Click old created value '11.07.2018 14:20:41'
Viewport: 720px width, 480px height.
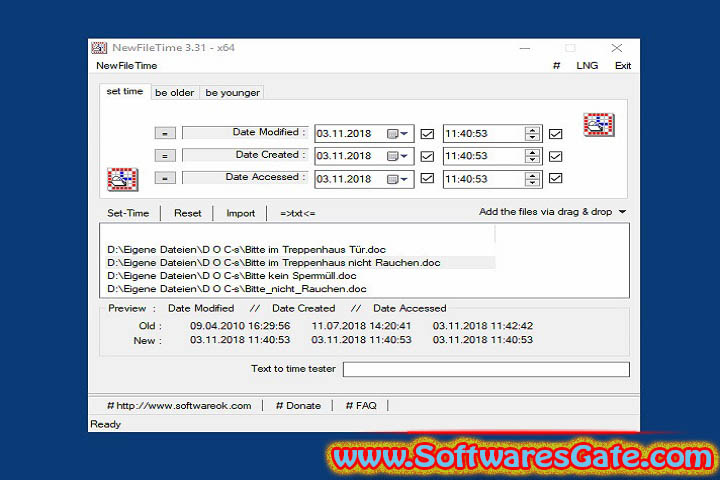point(361,326)
